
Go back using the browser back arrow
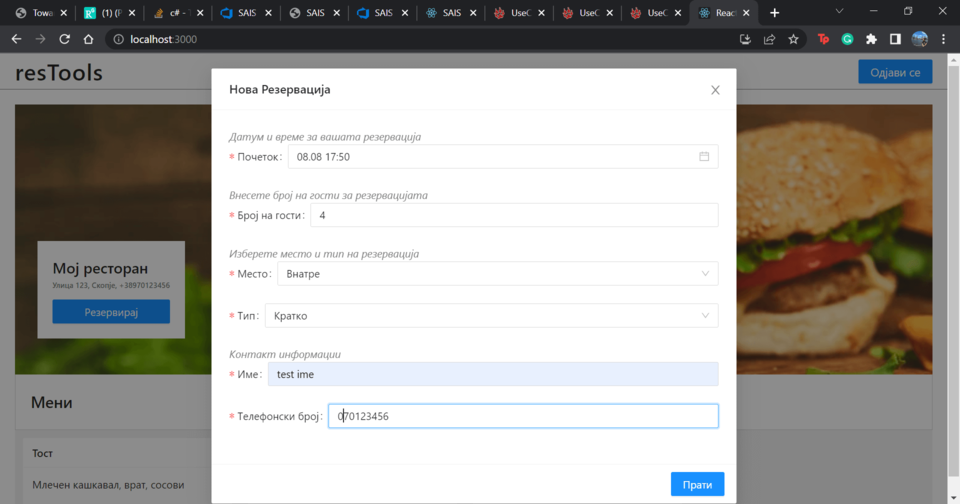16,39
